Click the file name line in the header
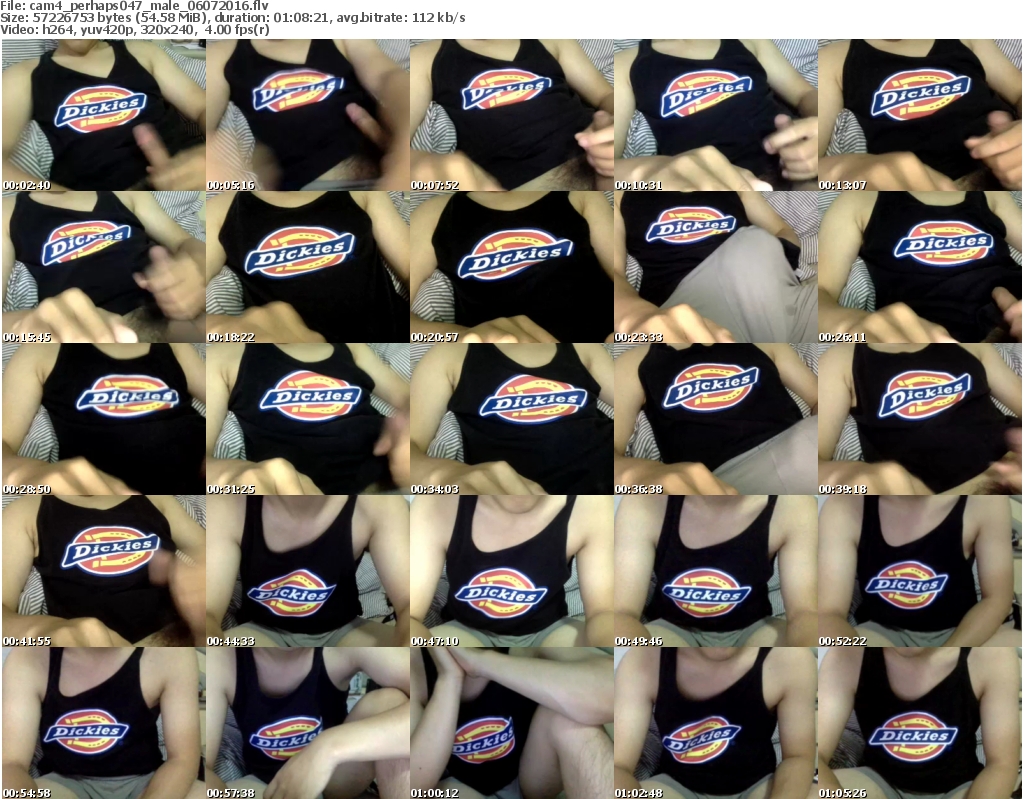The height and width of the screenshot is (799, 1024). 135,6
